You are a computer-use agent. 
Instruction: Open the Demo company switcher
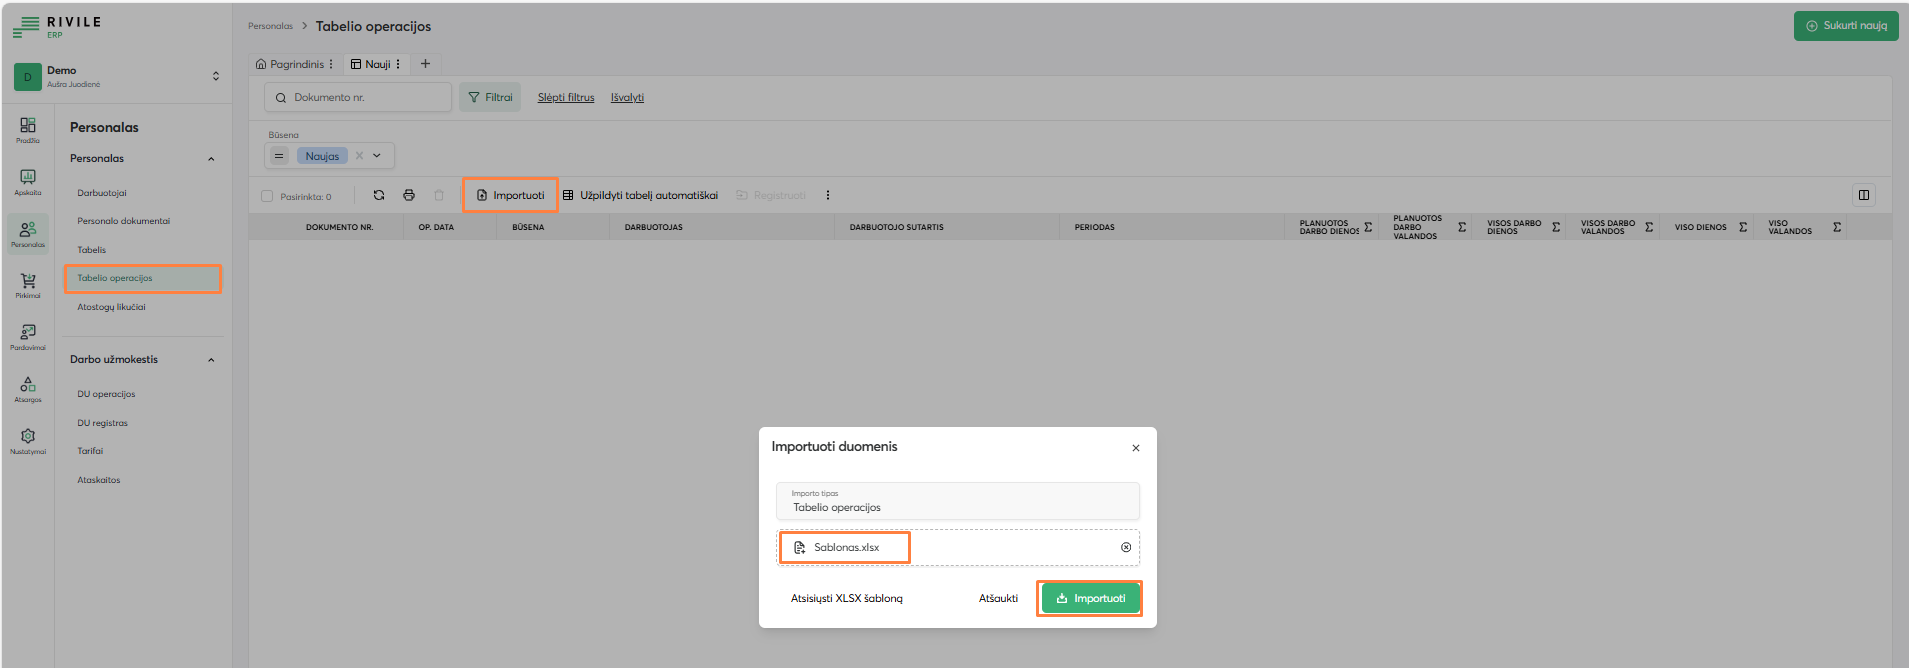215,76
